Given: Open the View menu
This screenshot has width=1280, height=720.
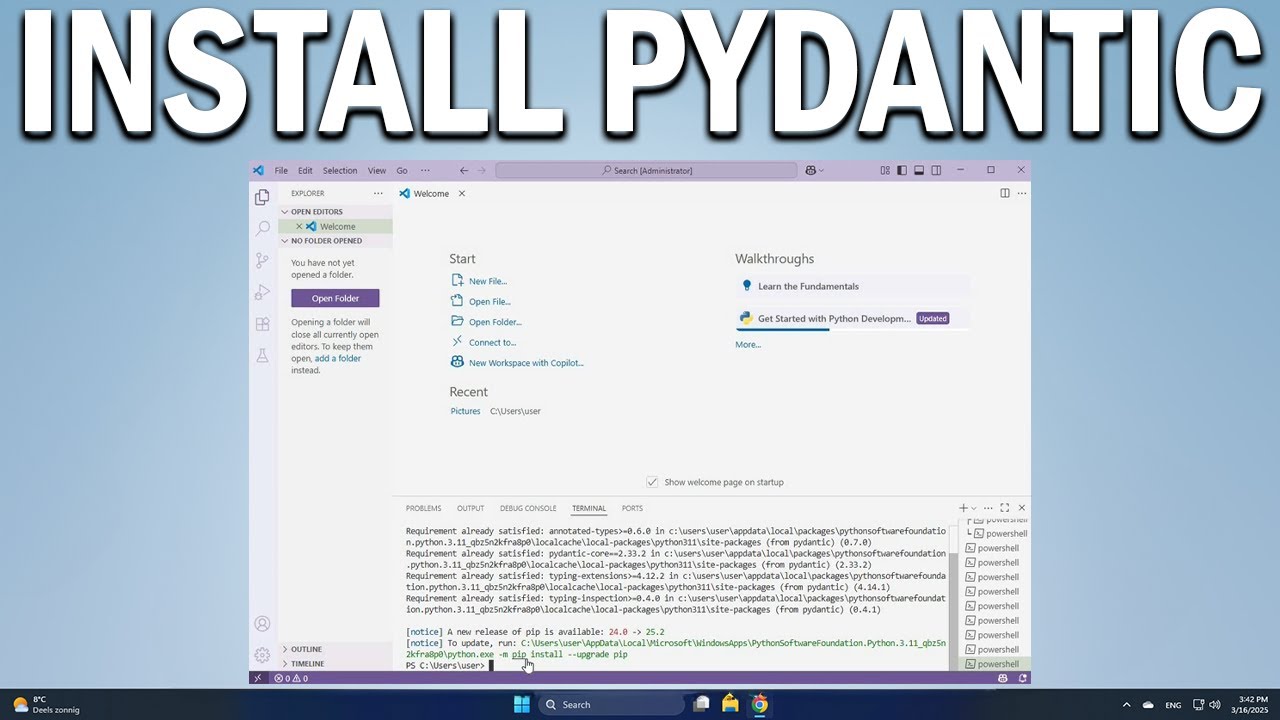Looking at the screenshot, I should (377, 171).
